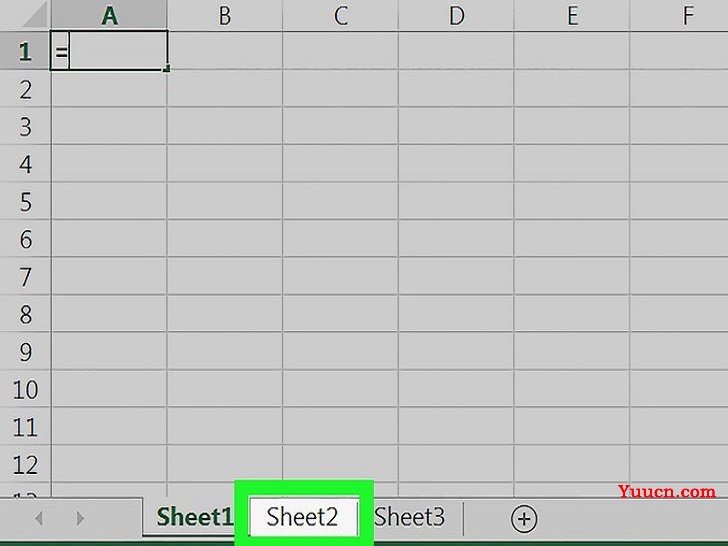Select column E header

572,15
